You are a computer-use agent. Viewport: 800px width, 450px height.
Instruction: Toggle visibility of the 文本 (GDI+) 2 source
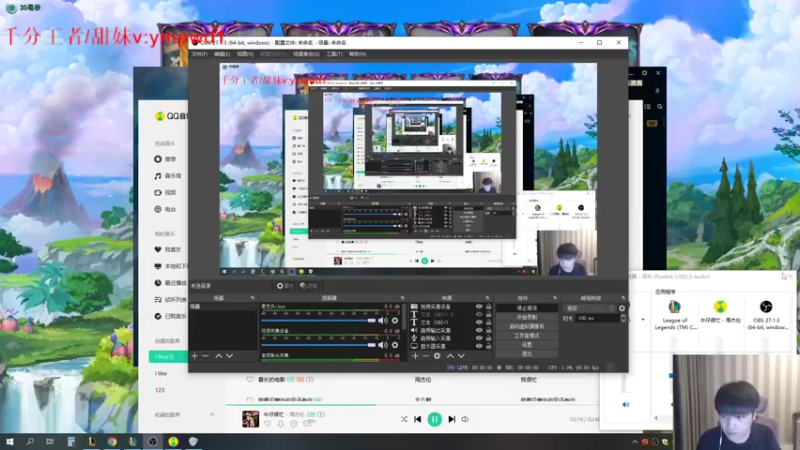(x=479, y=314)
